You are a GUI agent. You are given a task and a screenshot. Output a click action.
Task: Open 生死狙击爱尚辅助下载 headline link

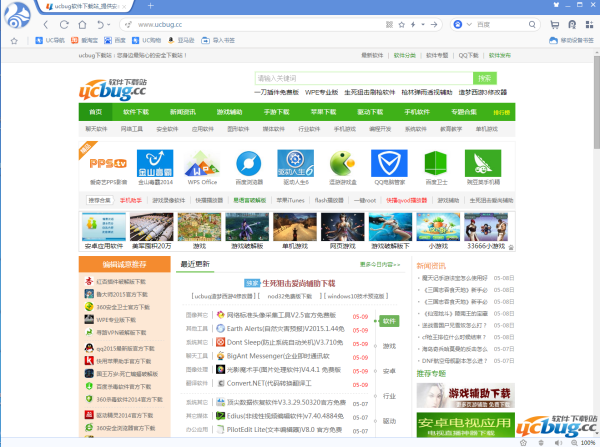point(298,284)
